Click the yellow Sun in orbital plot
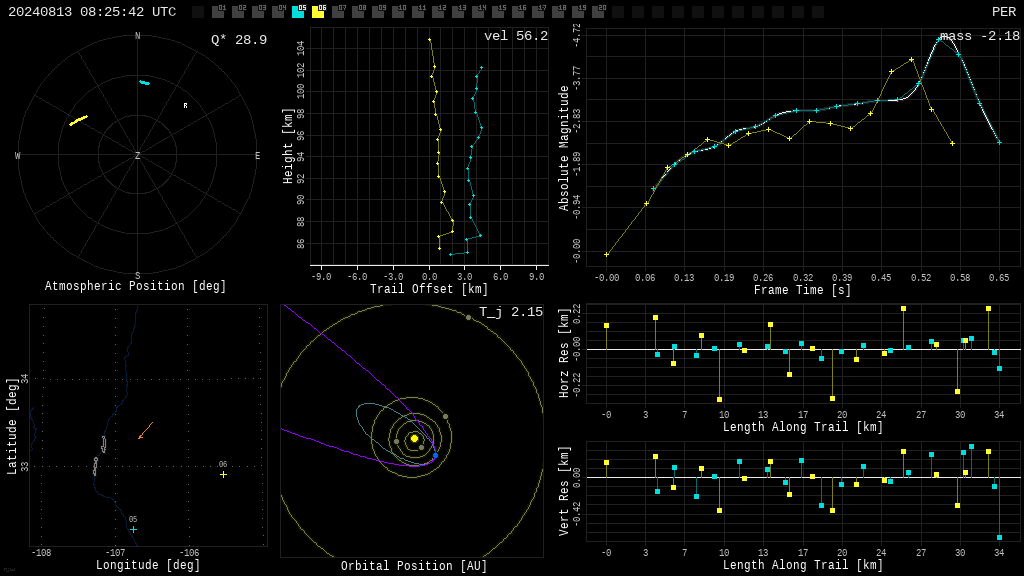 (x=414, y=438)
